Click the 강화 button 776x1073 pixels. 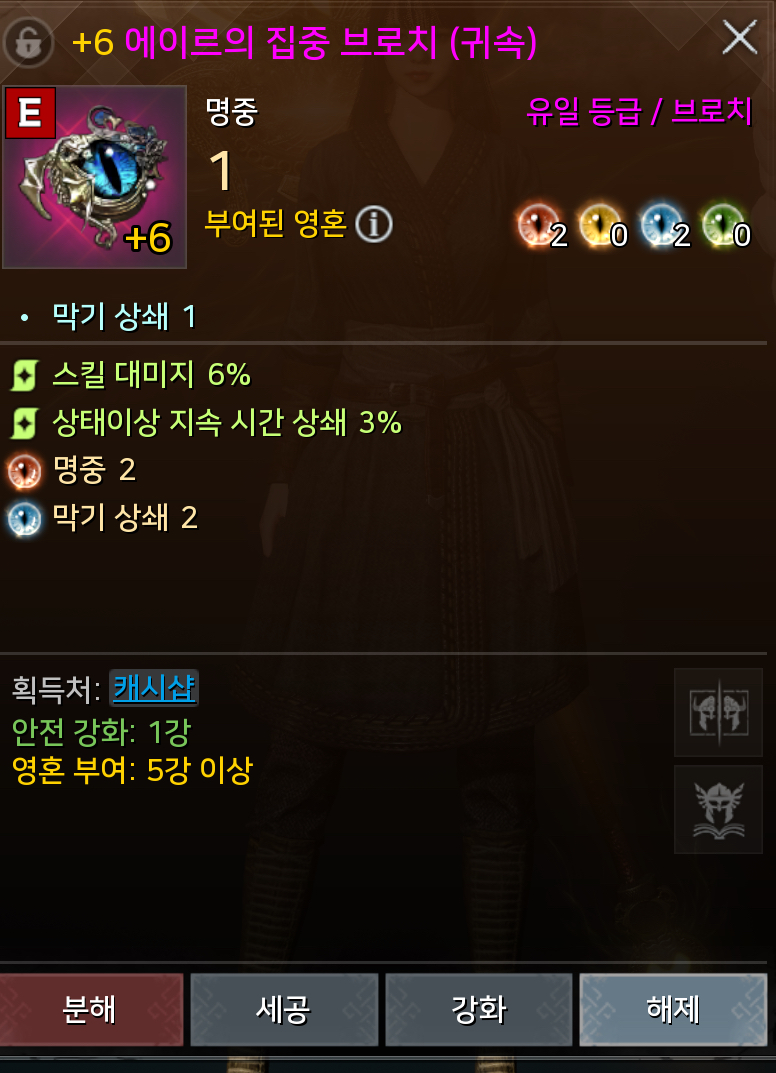(x=479, y=1009)
